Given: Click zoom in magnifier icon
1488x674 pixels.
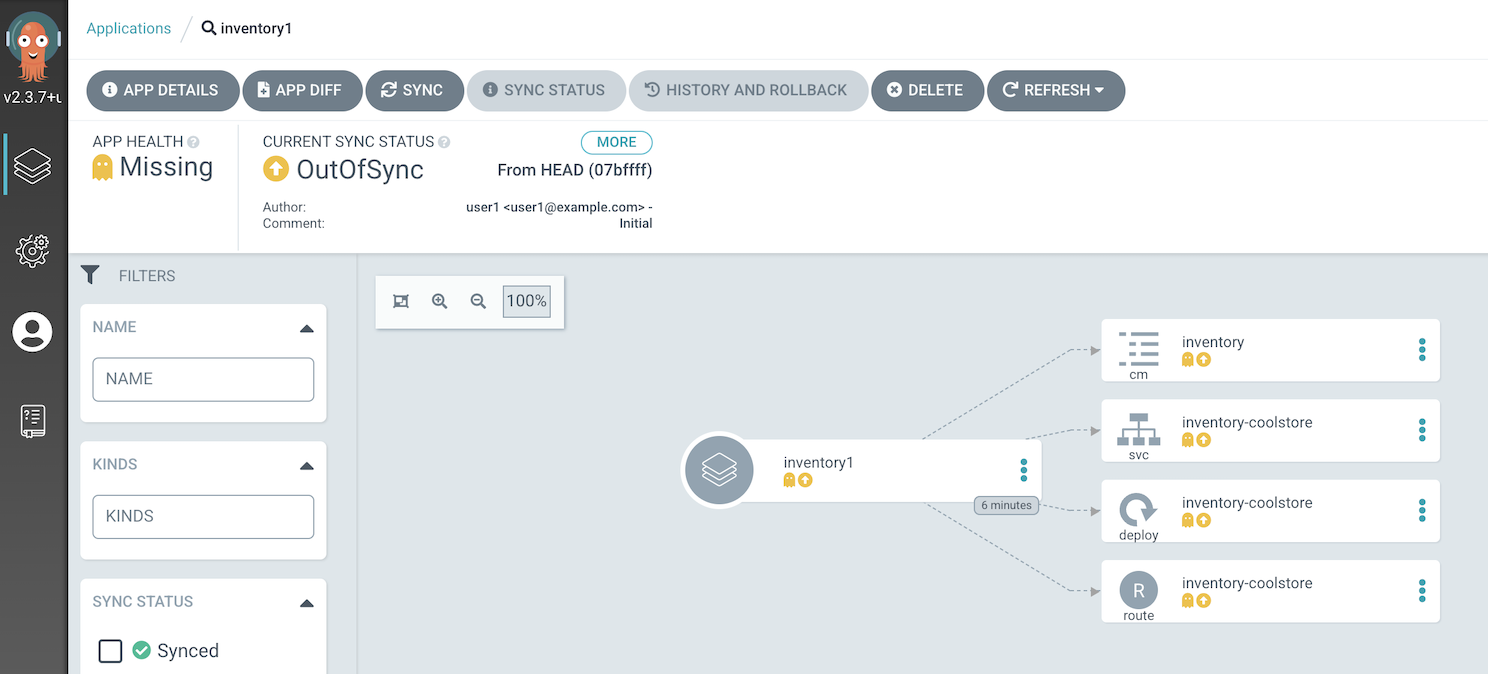Looking at the screenshot, I should tap(439, 301).
